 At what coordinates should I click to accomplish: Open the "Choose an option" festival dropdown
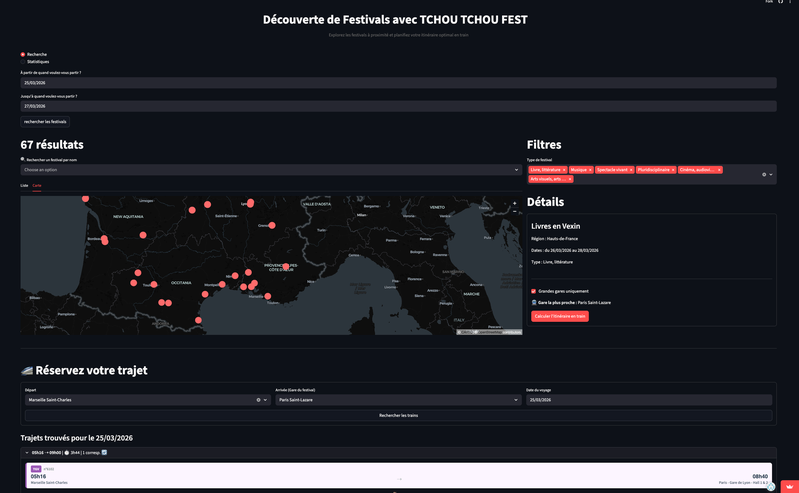tap(270, 170)
